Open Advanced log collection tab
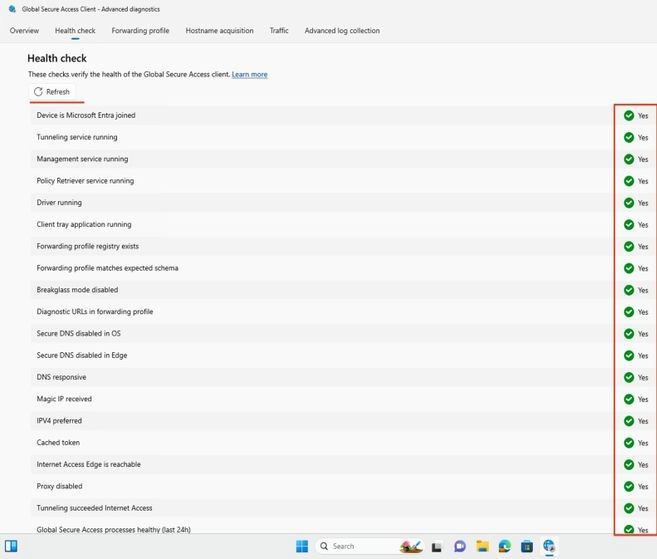The height and width of the screenshot is (559, 657). click(x=342, y=31)
